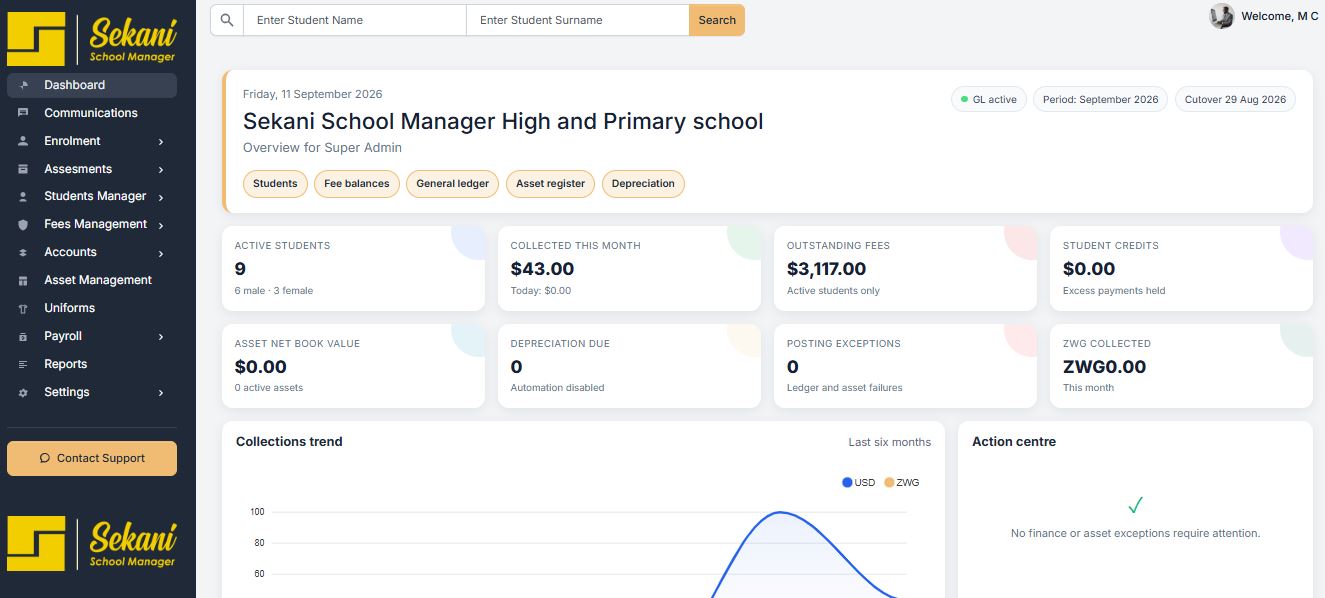Viewport: 1325px width, 598px height.
Task: Click the Accounts sidebar icon
Action: click(x=23, y=253)
